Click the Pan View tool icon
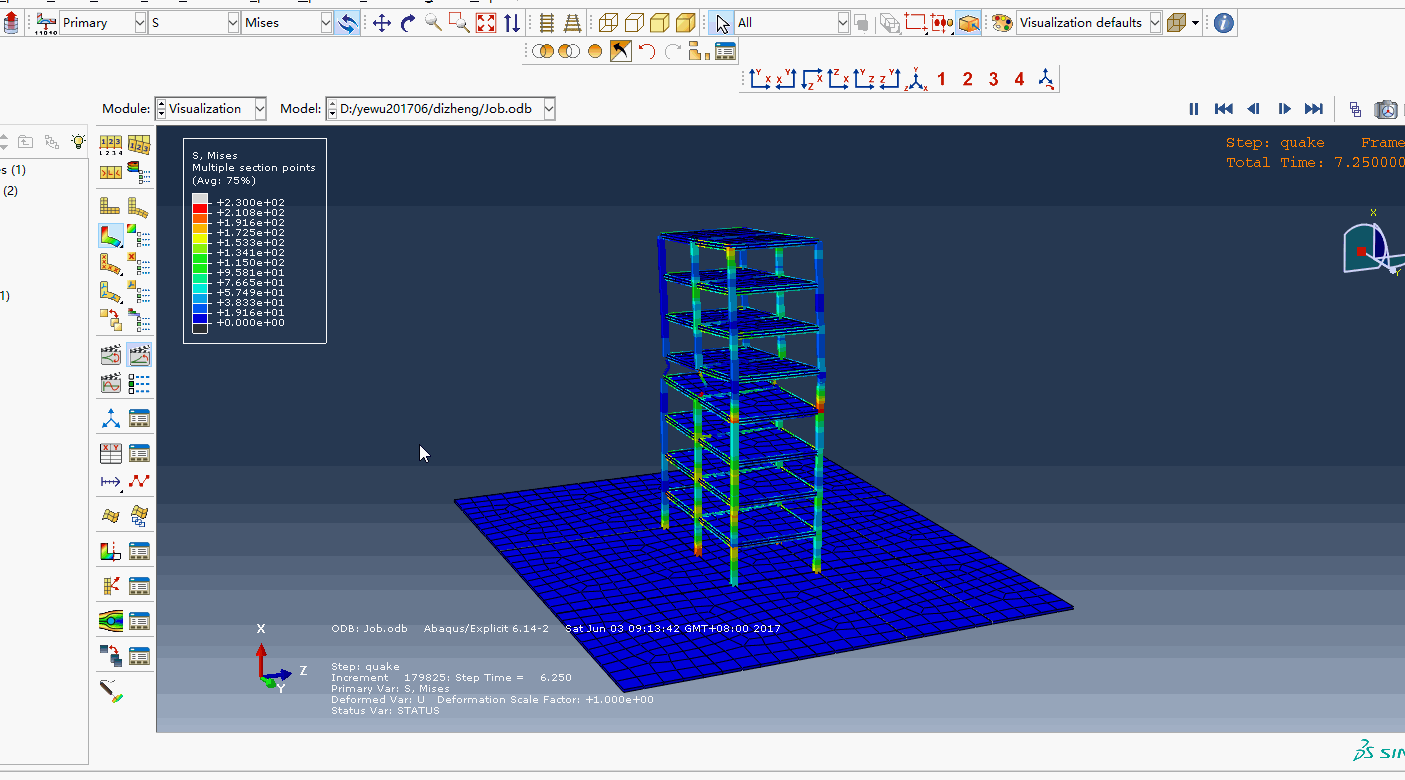The width and height of the screenshot is (1405, 780). click(382, 23)
